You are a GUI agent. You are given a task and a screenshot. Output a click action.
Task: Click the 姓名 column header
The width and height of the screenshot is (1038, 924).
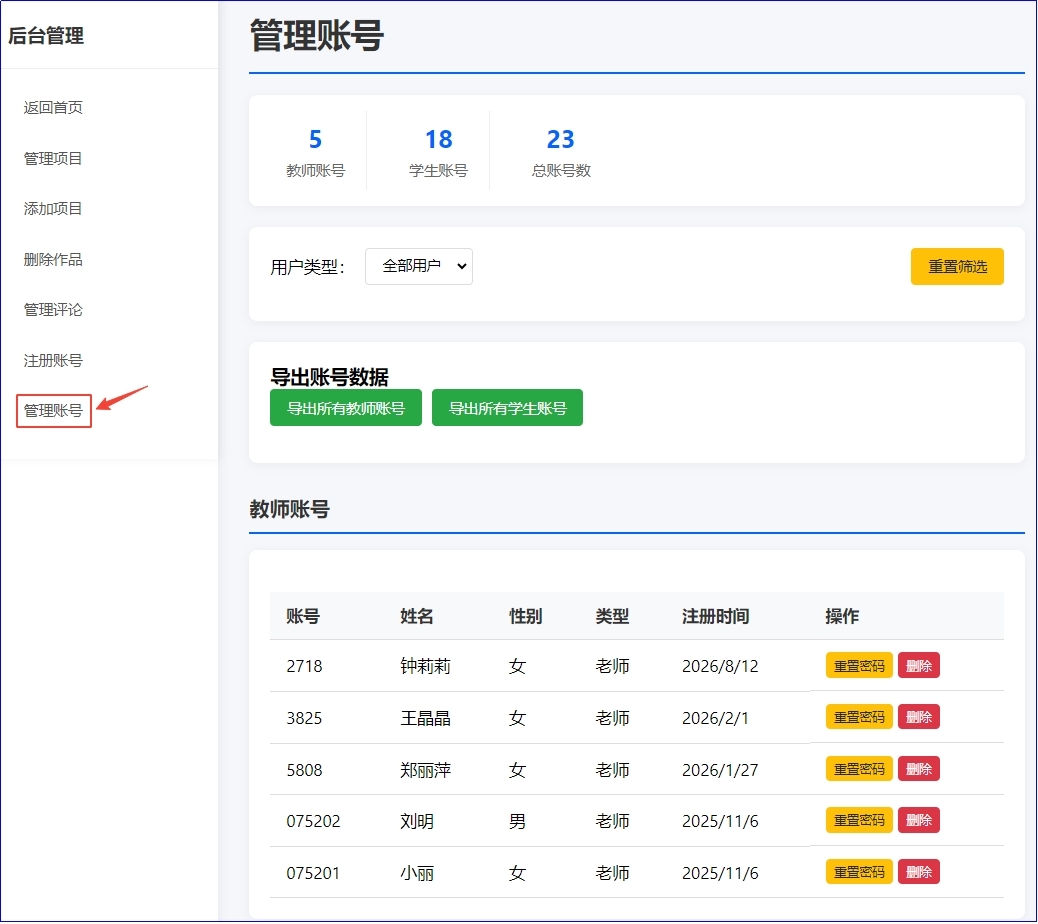[x=417, y=616]
